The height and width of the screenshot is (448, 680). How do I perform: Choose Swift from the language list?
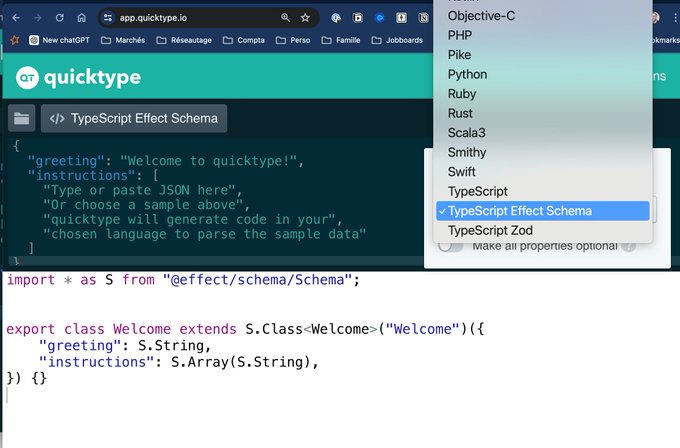pyautogui.click(x=543, y=172)
